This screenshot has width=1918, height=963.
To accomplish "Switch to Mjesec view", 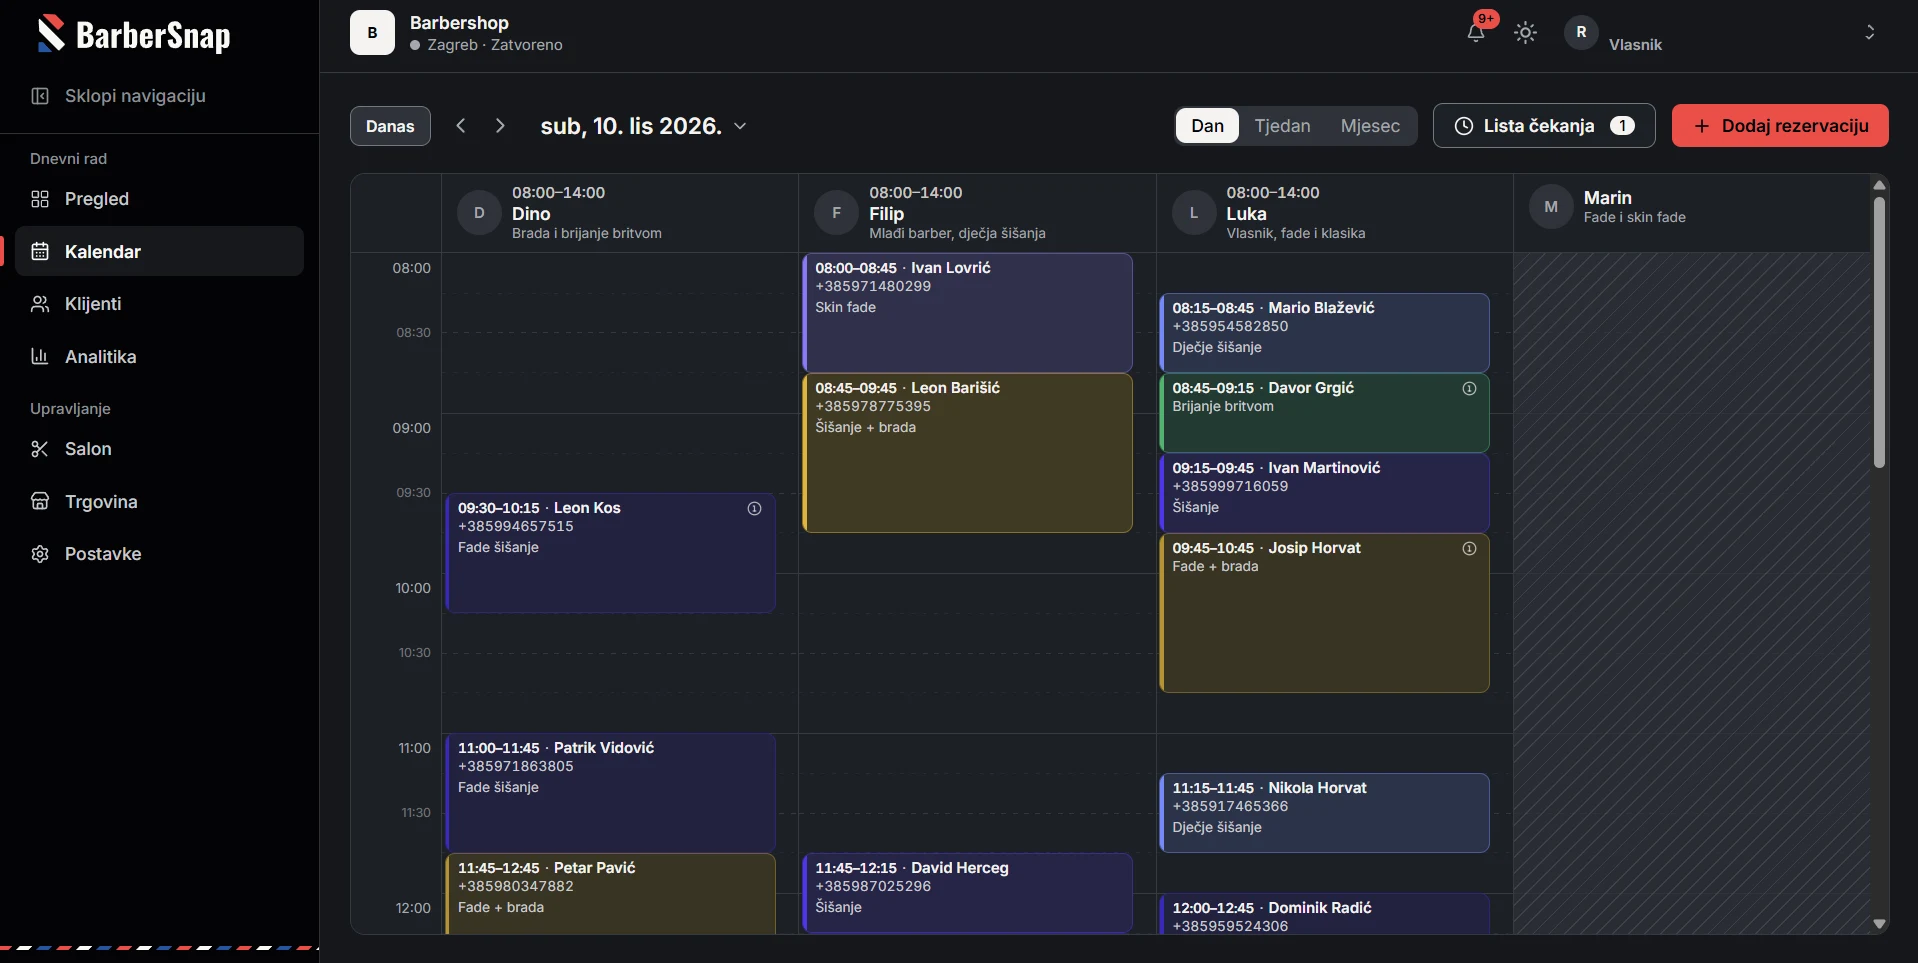I will [1370, 126].
